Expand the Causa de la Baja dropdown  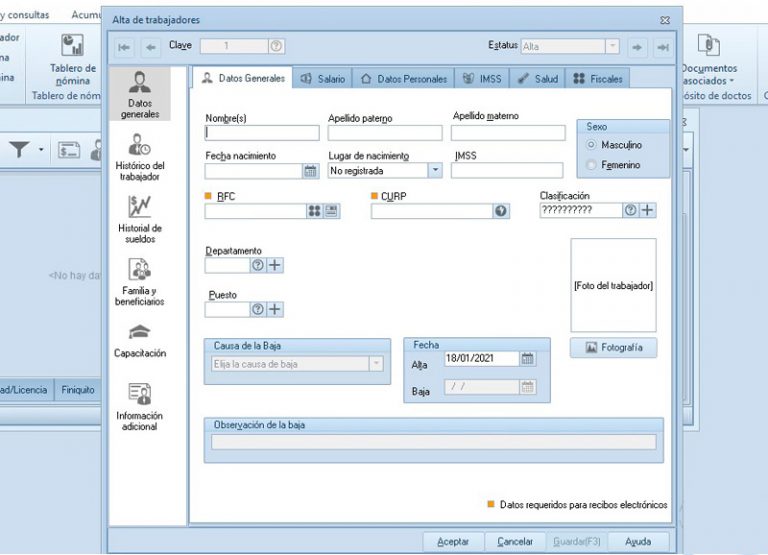(x=376, y=364)
